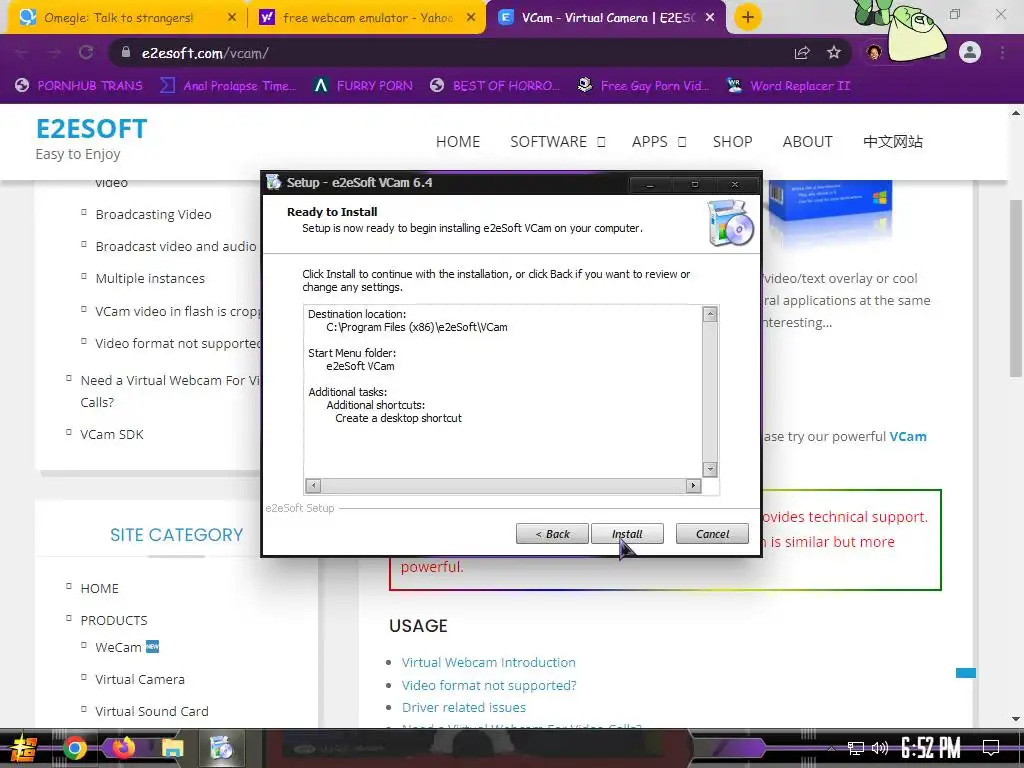Screen dimensions: 1024x768
Task: Click left arrow of summary horizontal scrollbar
Action: tap(313, 485)
